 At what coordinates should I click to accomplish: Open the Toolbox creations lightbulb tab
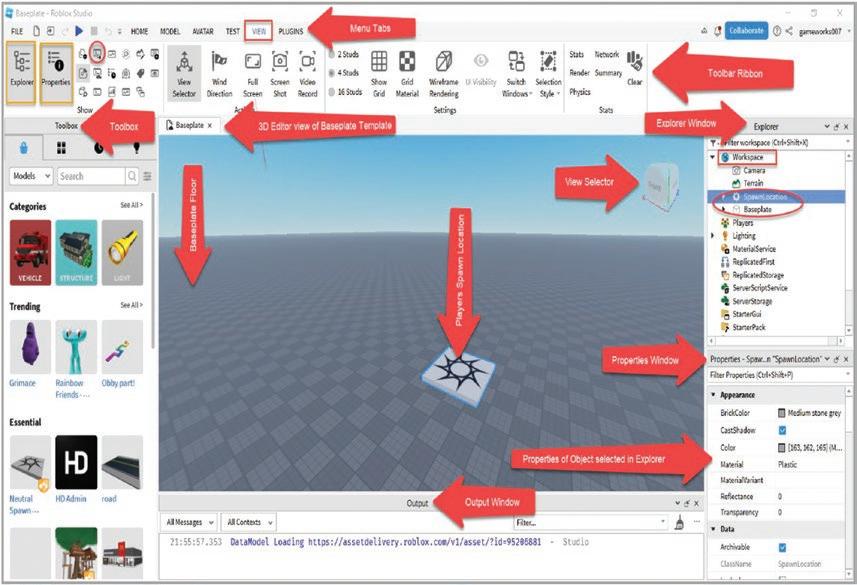point(136,148)
